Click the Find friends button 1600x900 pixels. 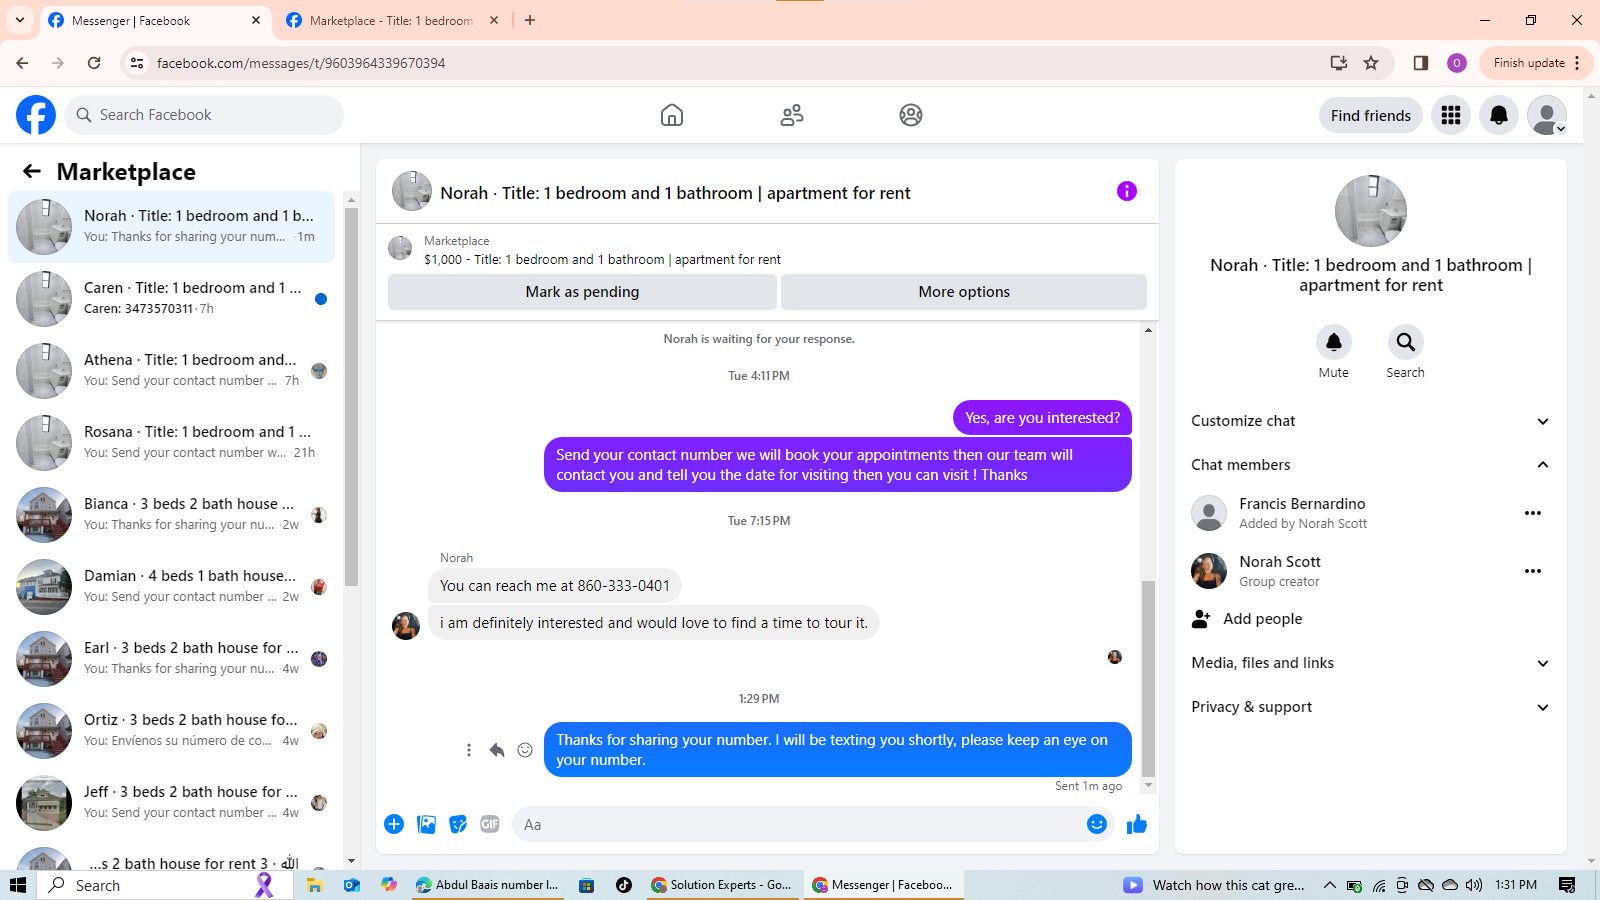[x=1371, y=115]
